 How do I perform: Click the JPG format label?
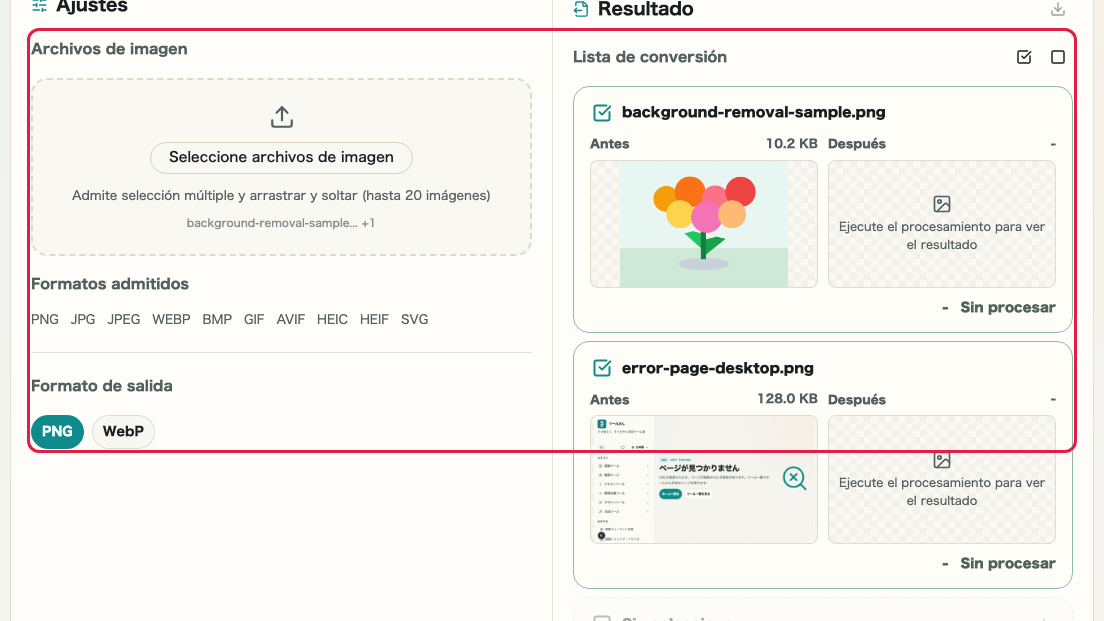coord(83,320)
